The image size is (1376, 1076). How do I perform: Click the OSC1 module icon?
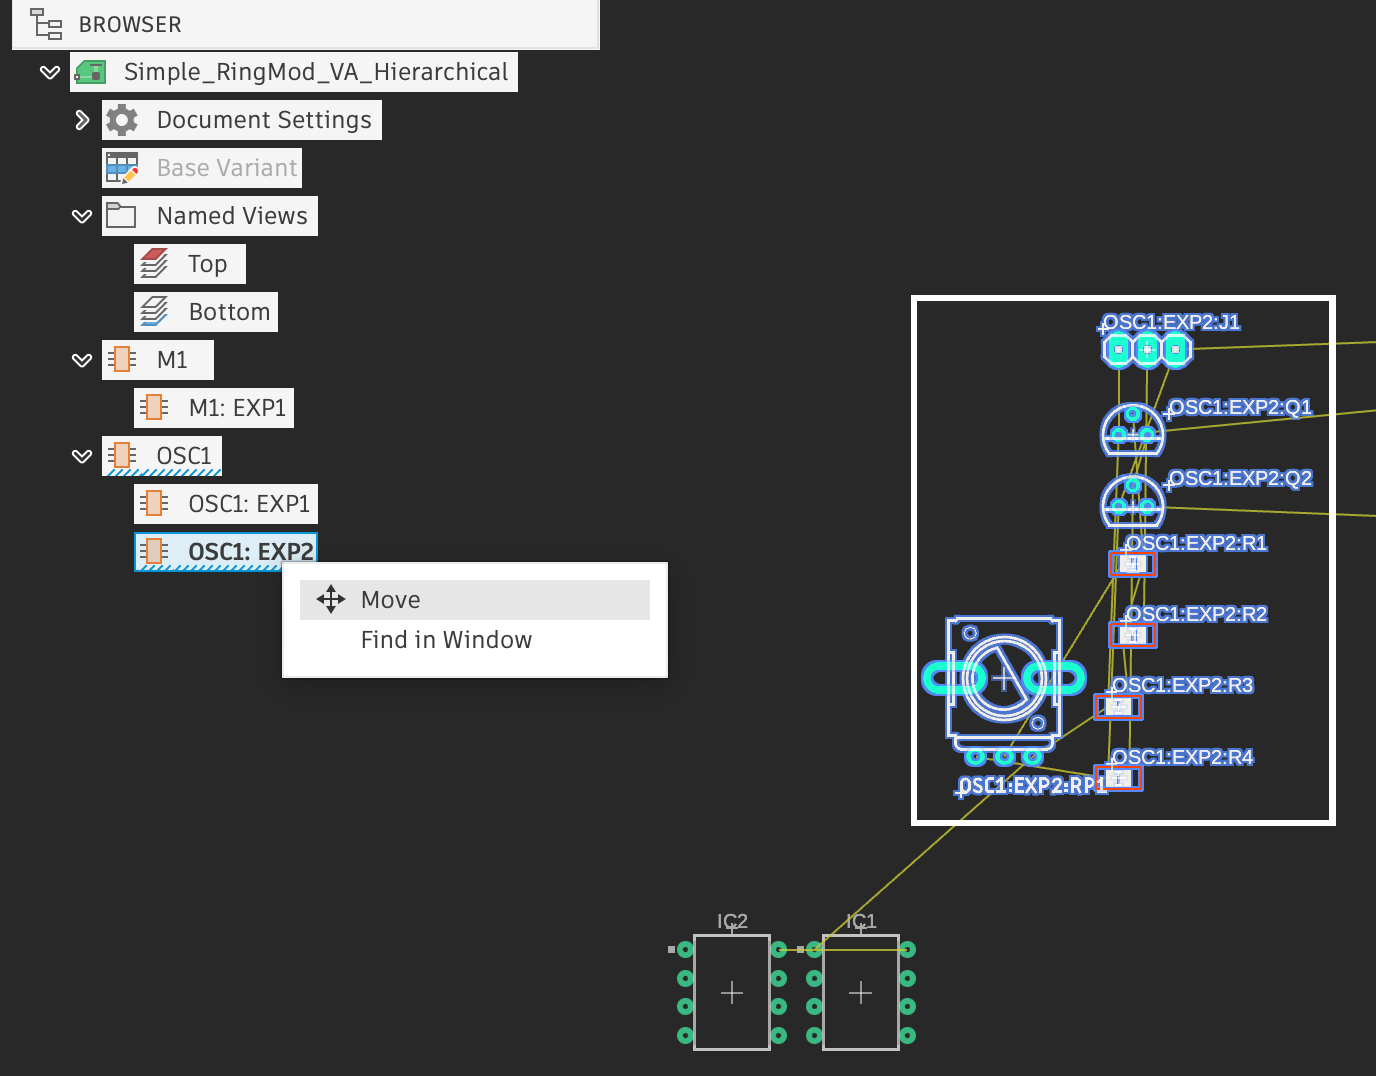pos(122,455)
